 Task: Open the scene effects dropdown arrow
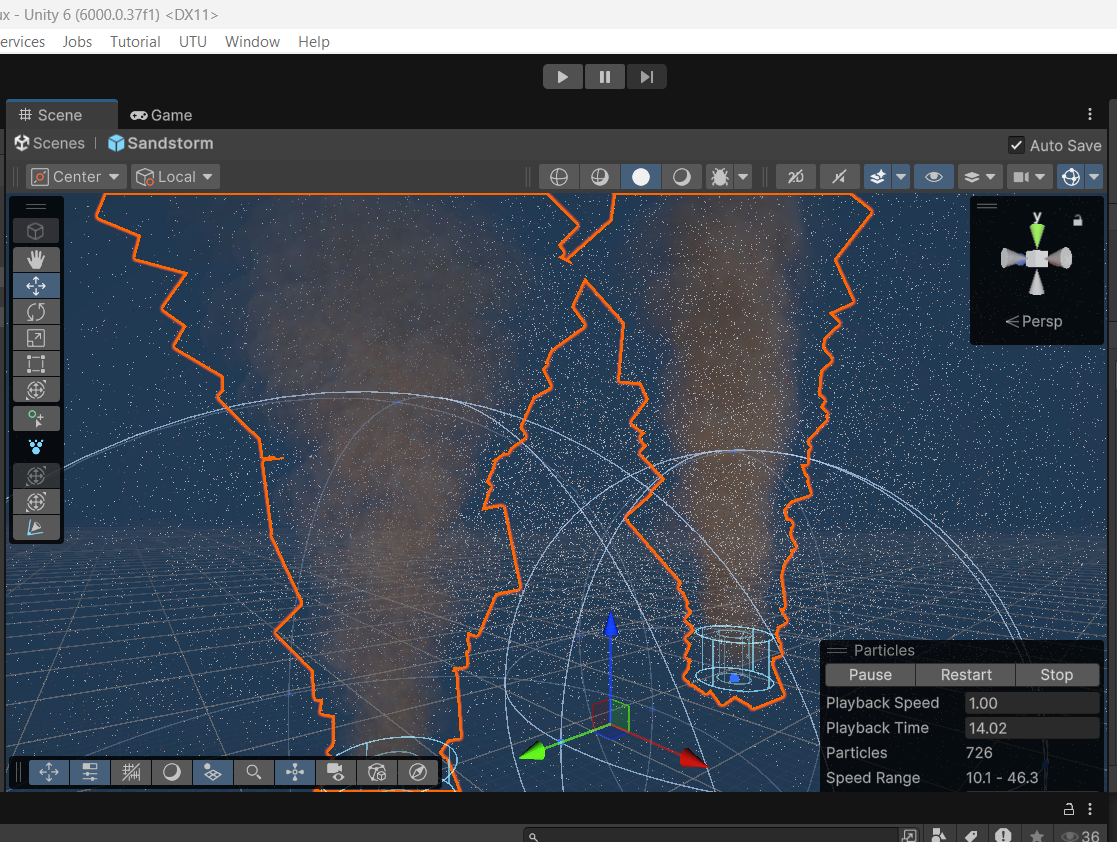click(x=901, y=177)
